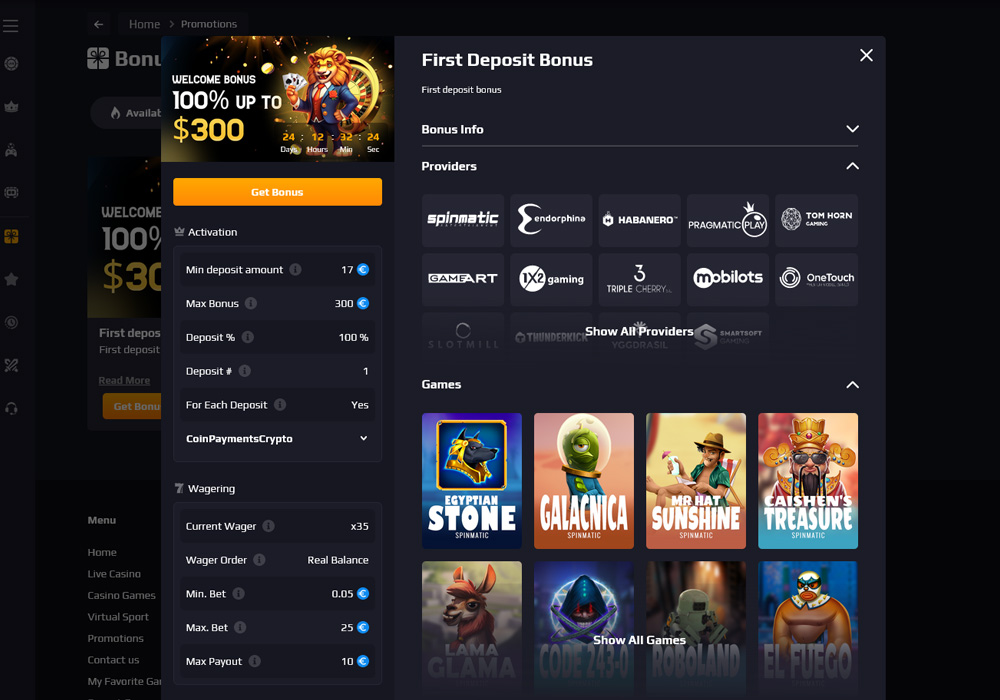
Task: Show info for Max Payout
Action: tap(254, 661)
